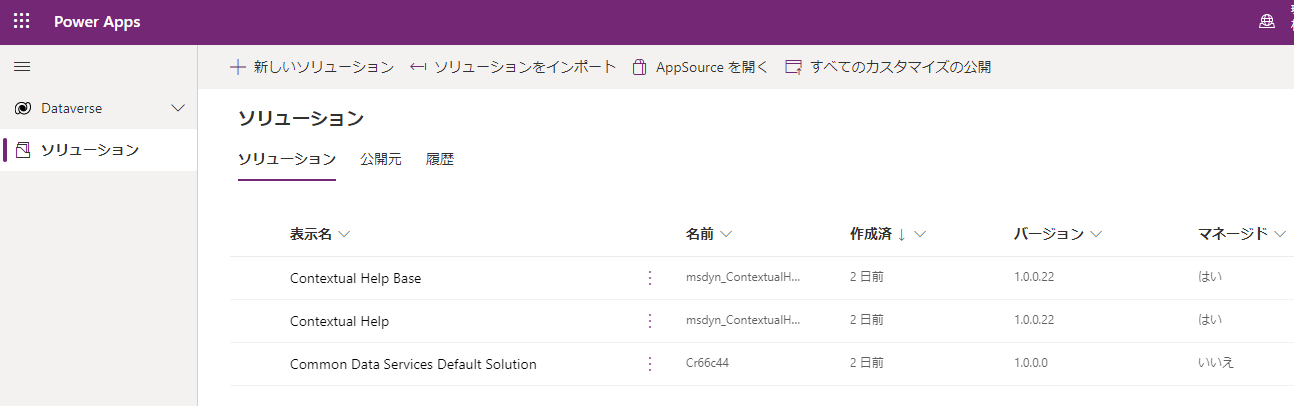Open more options for Common Data Services
Image resolution: width=1294 pixels, height=406 pixels.
[x=649, y=365]
